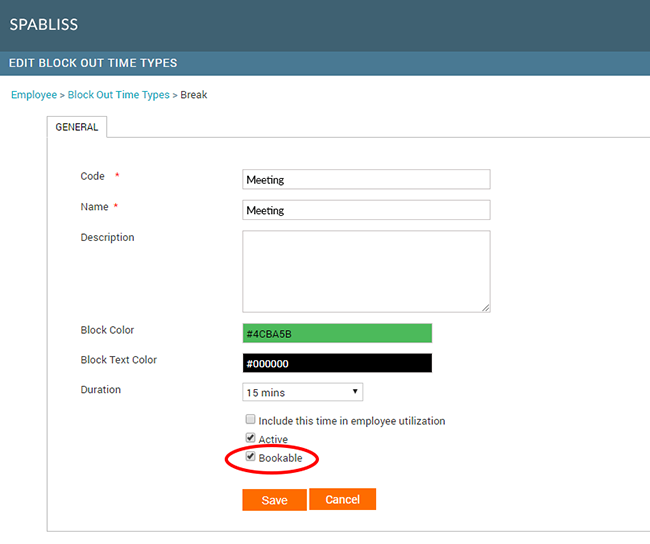Select the Break breadcrumb item
Image resolution: width=650 pixels, height=544 pixels.
194,95
